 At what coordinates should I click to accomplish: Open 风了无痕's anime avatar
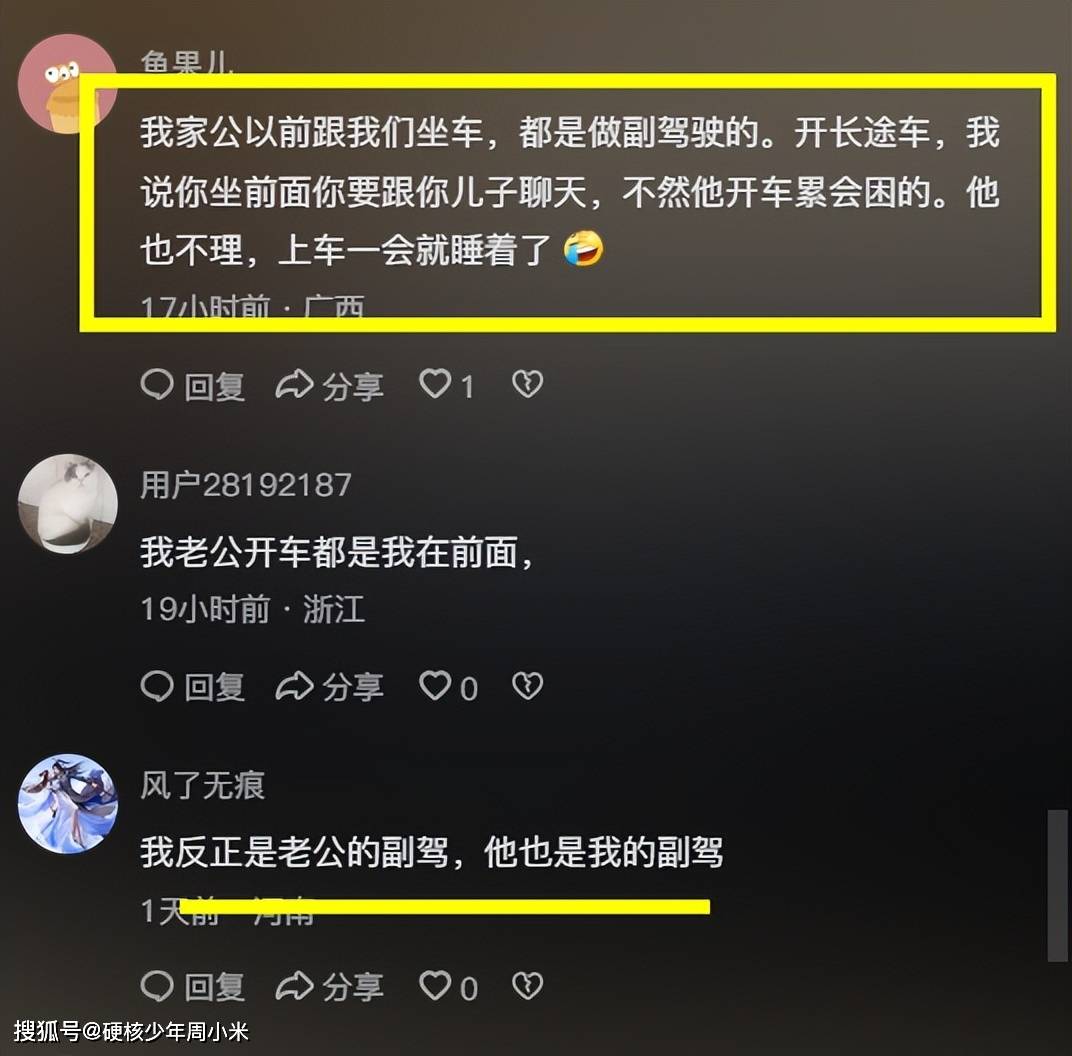pos(68,804)
